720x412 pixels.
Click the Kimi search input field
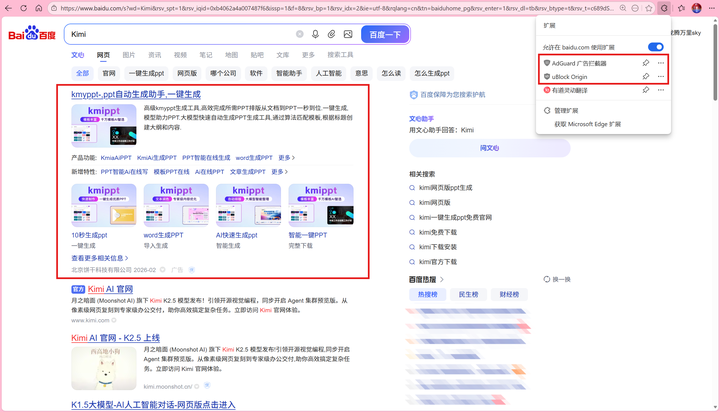(181, 34)
